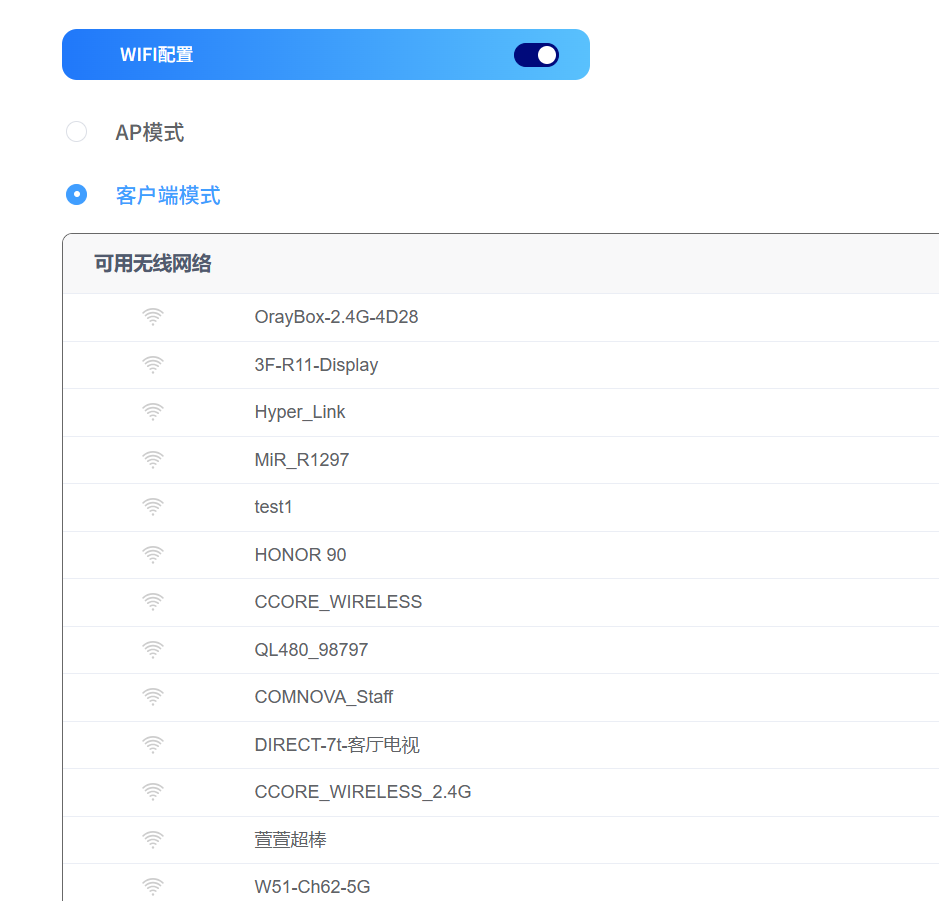Image resolution: width=939 pixels, height=901 pixels.
Task: Click the 客户端模式 label text
Action: tap(168, 195)
